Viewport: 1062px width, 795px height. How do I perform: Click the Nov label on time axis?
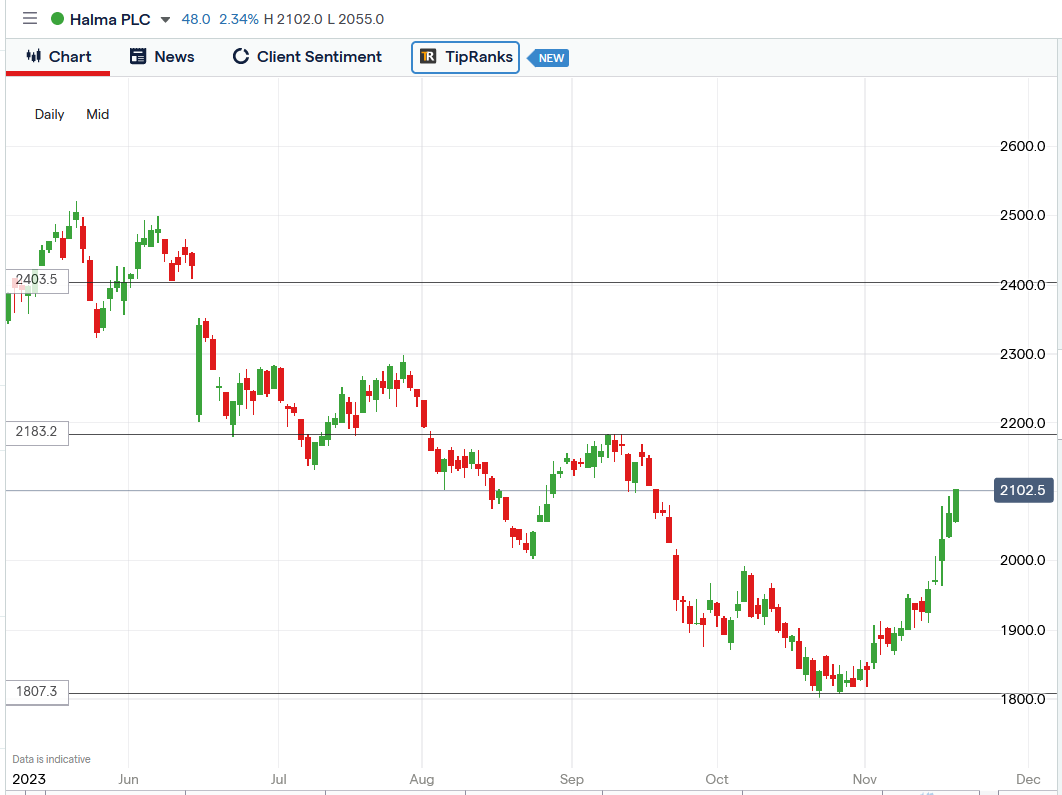(x=864, y=779)
